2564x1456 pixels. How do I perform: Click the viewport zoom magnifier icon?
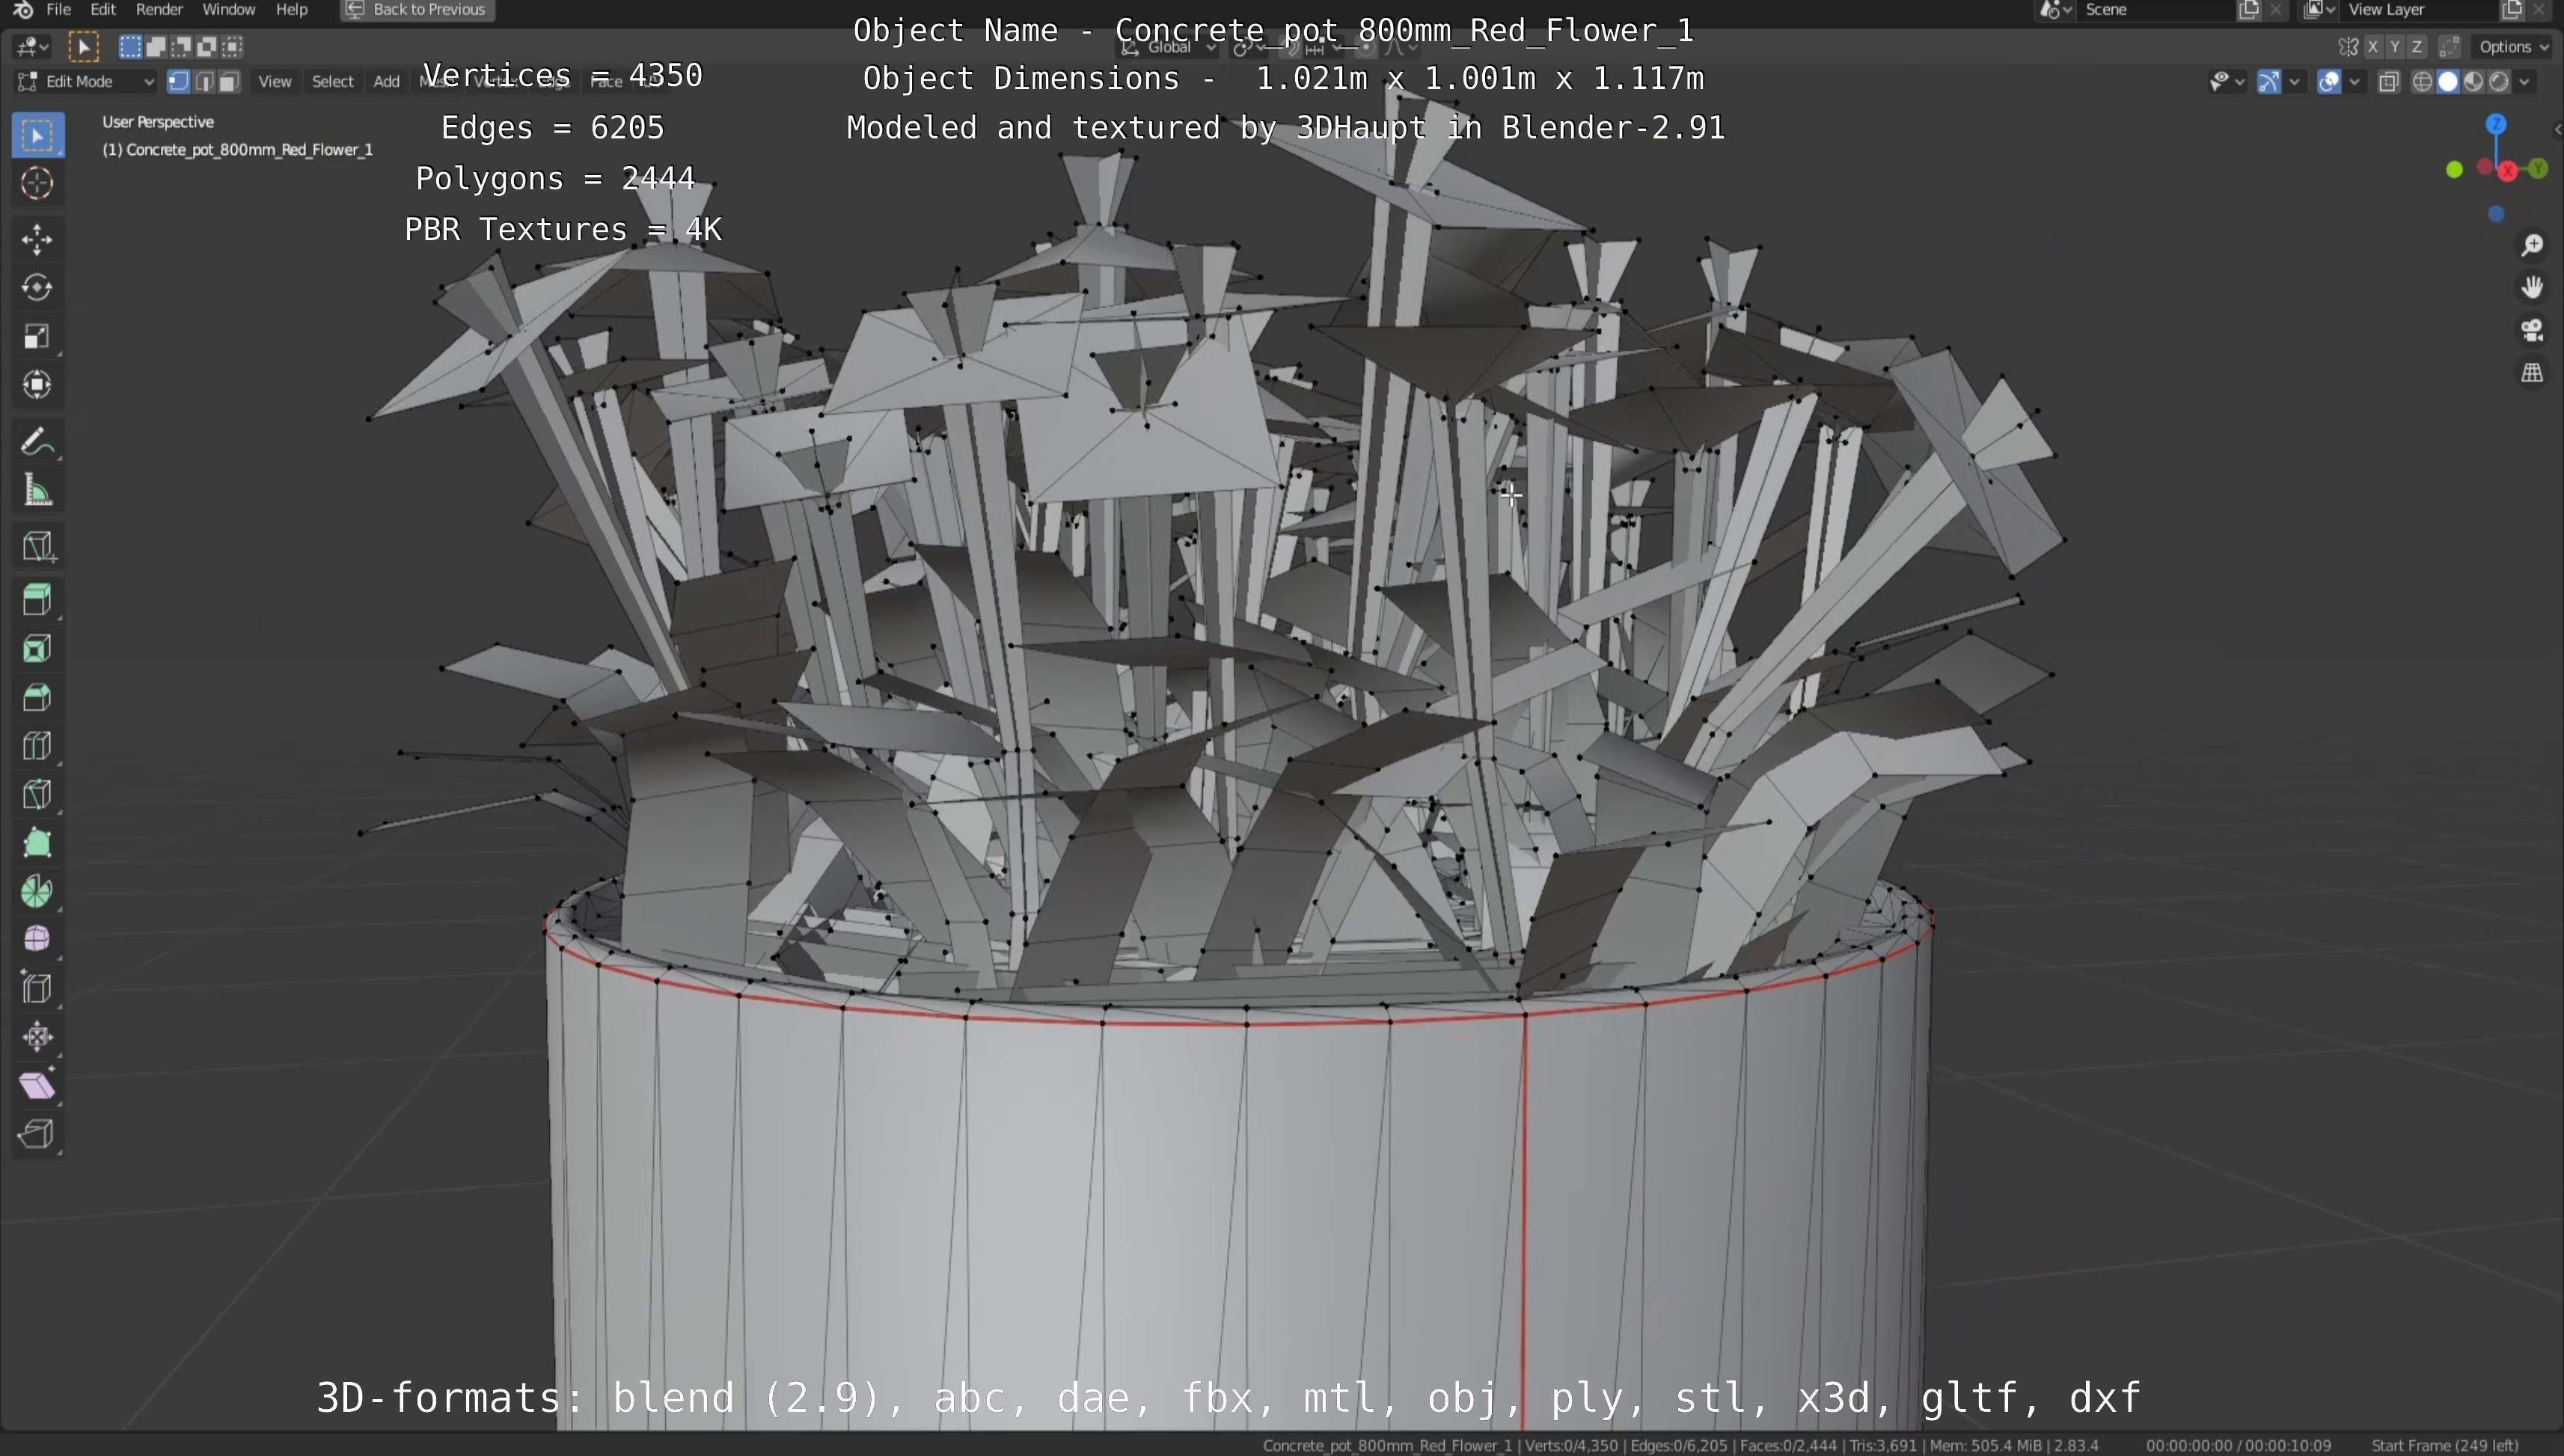tap(2532, 246)
